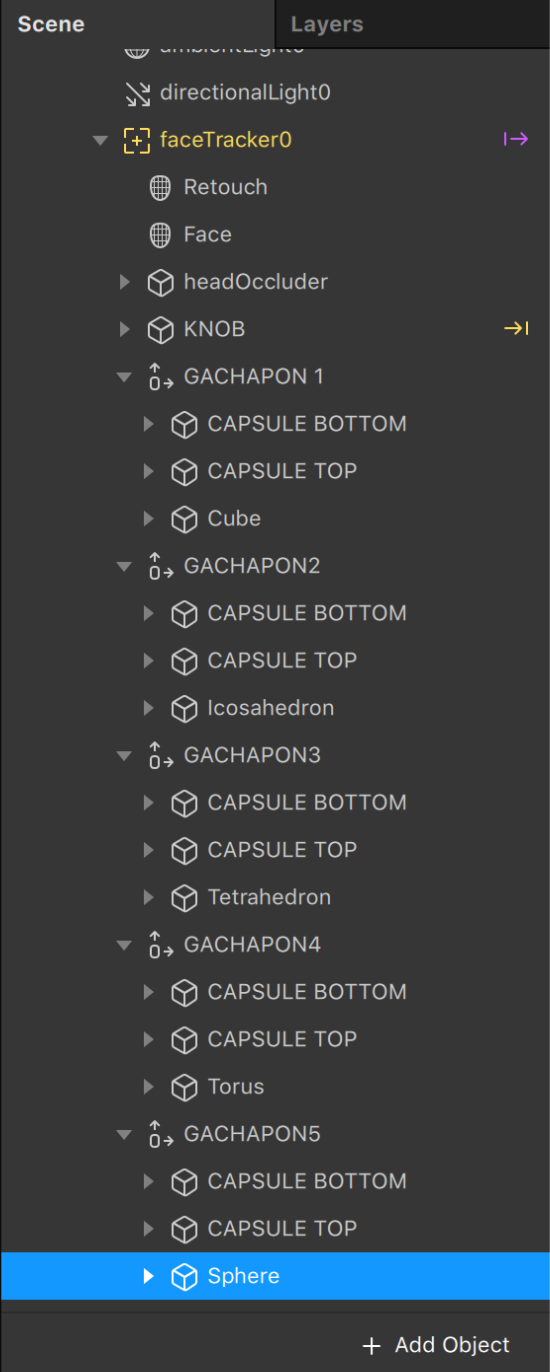Click the directionalLight0 light icon
Screen dimensions: 550x1372
137,93
